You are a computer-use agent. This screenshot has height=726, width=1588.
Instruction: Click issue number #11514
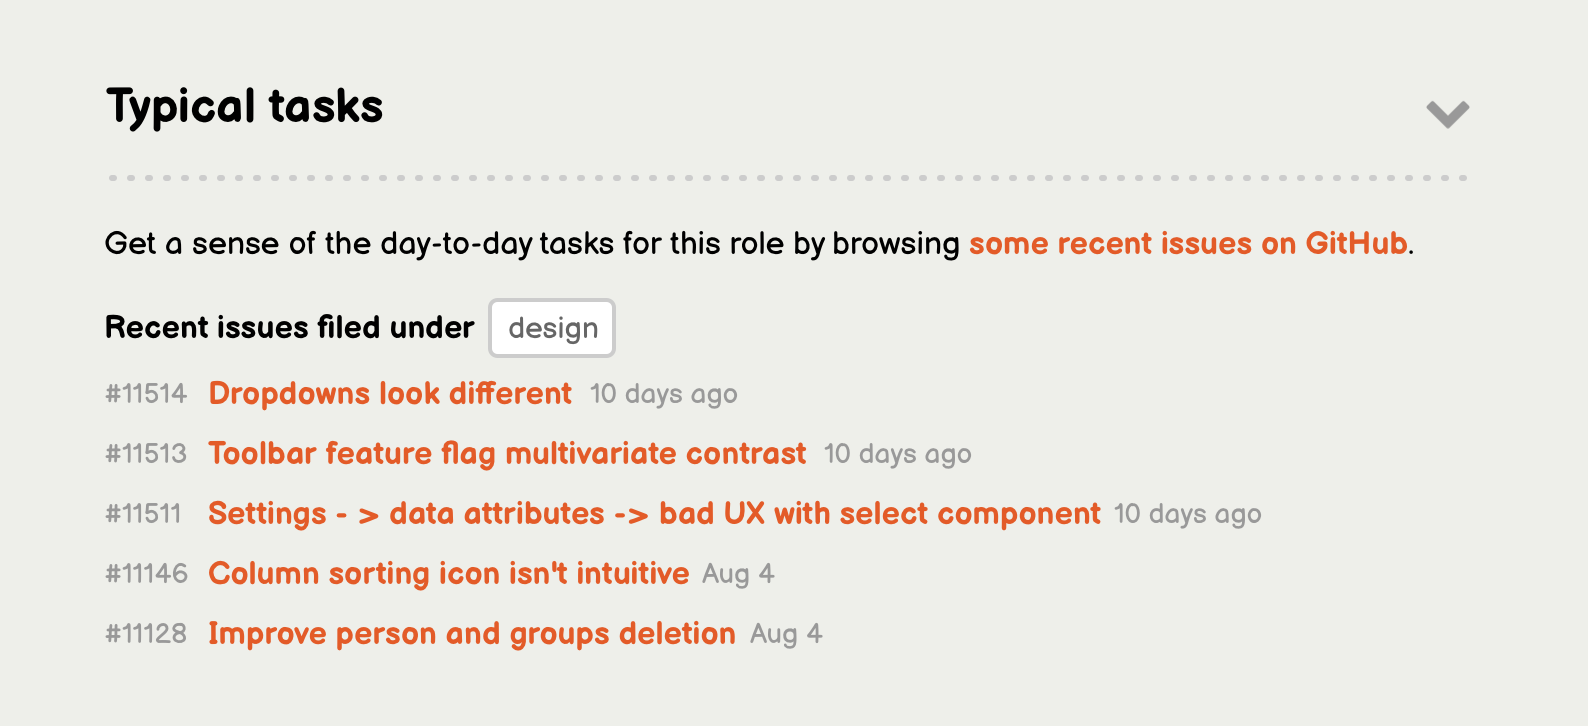(146, 394)
